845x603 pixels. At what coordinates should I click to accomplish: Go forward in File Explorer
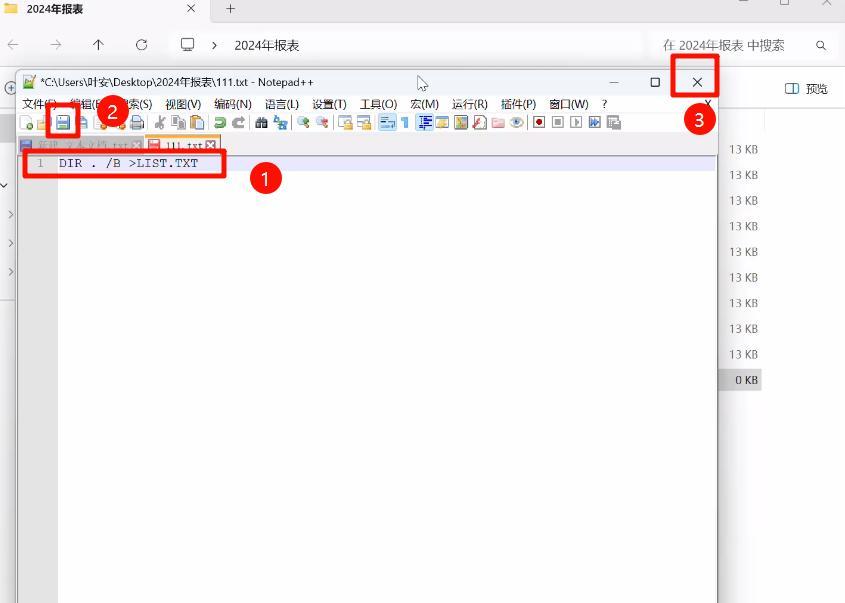click(x=56, y=45)
